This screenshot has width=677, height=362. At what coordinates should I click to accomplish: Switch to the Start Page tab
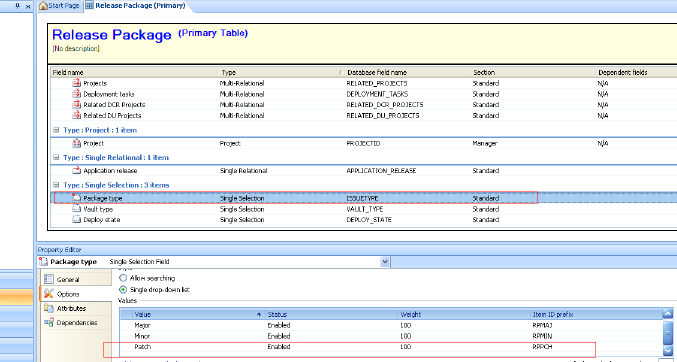pos(59,6)
